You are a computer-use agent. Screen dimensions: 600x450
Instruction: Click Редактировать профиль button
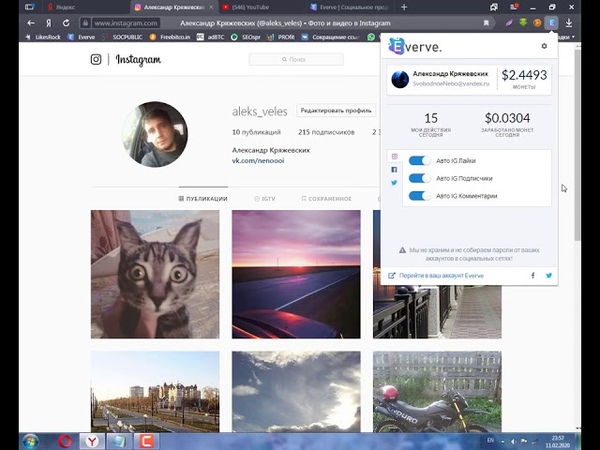tap(336, 111)
